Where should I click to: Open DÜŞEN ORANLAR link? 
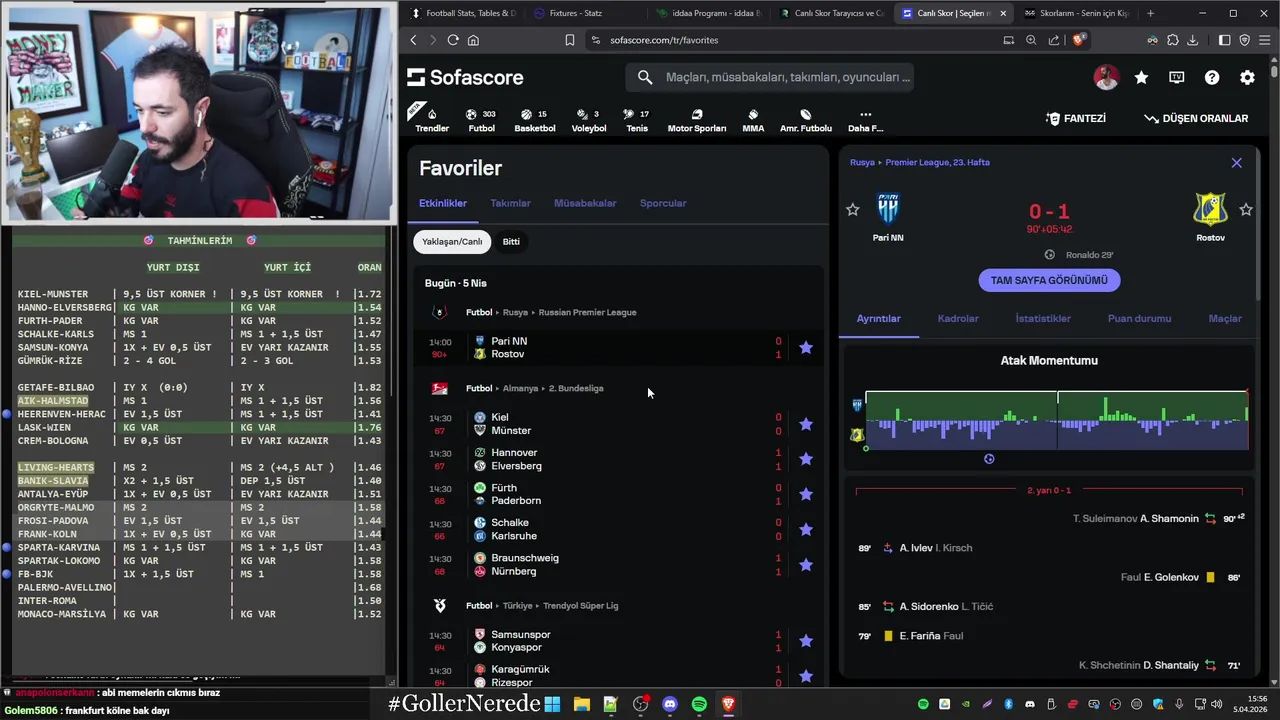tap(1196, 118)
